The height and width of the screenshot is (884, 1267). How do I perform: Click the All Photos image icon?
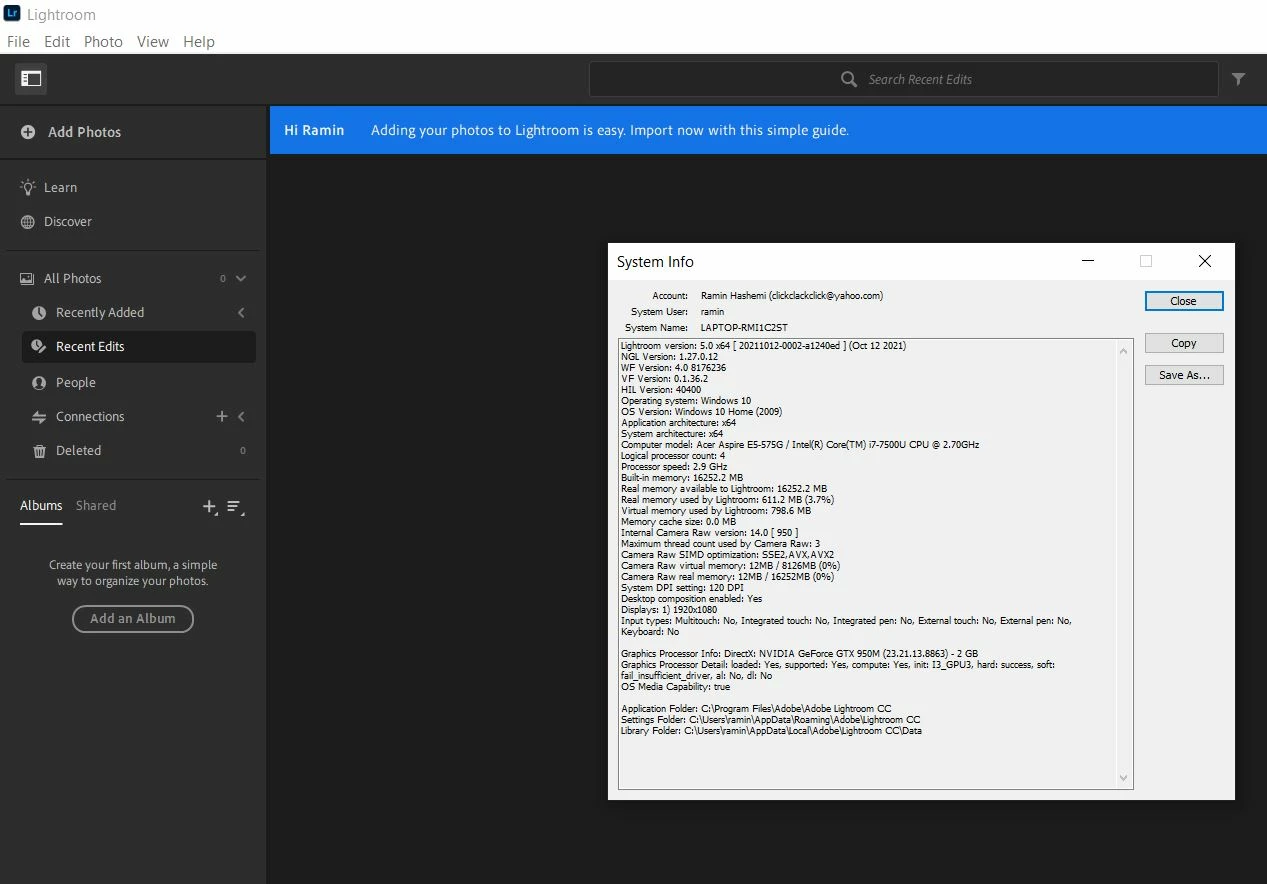[28, 279]
